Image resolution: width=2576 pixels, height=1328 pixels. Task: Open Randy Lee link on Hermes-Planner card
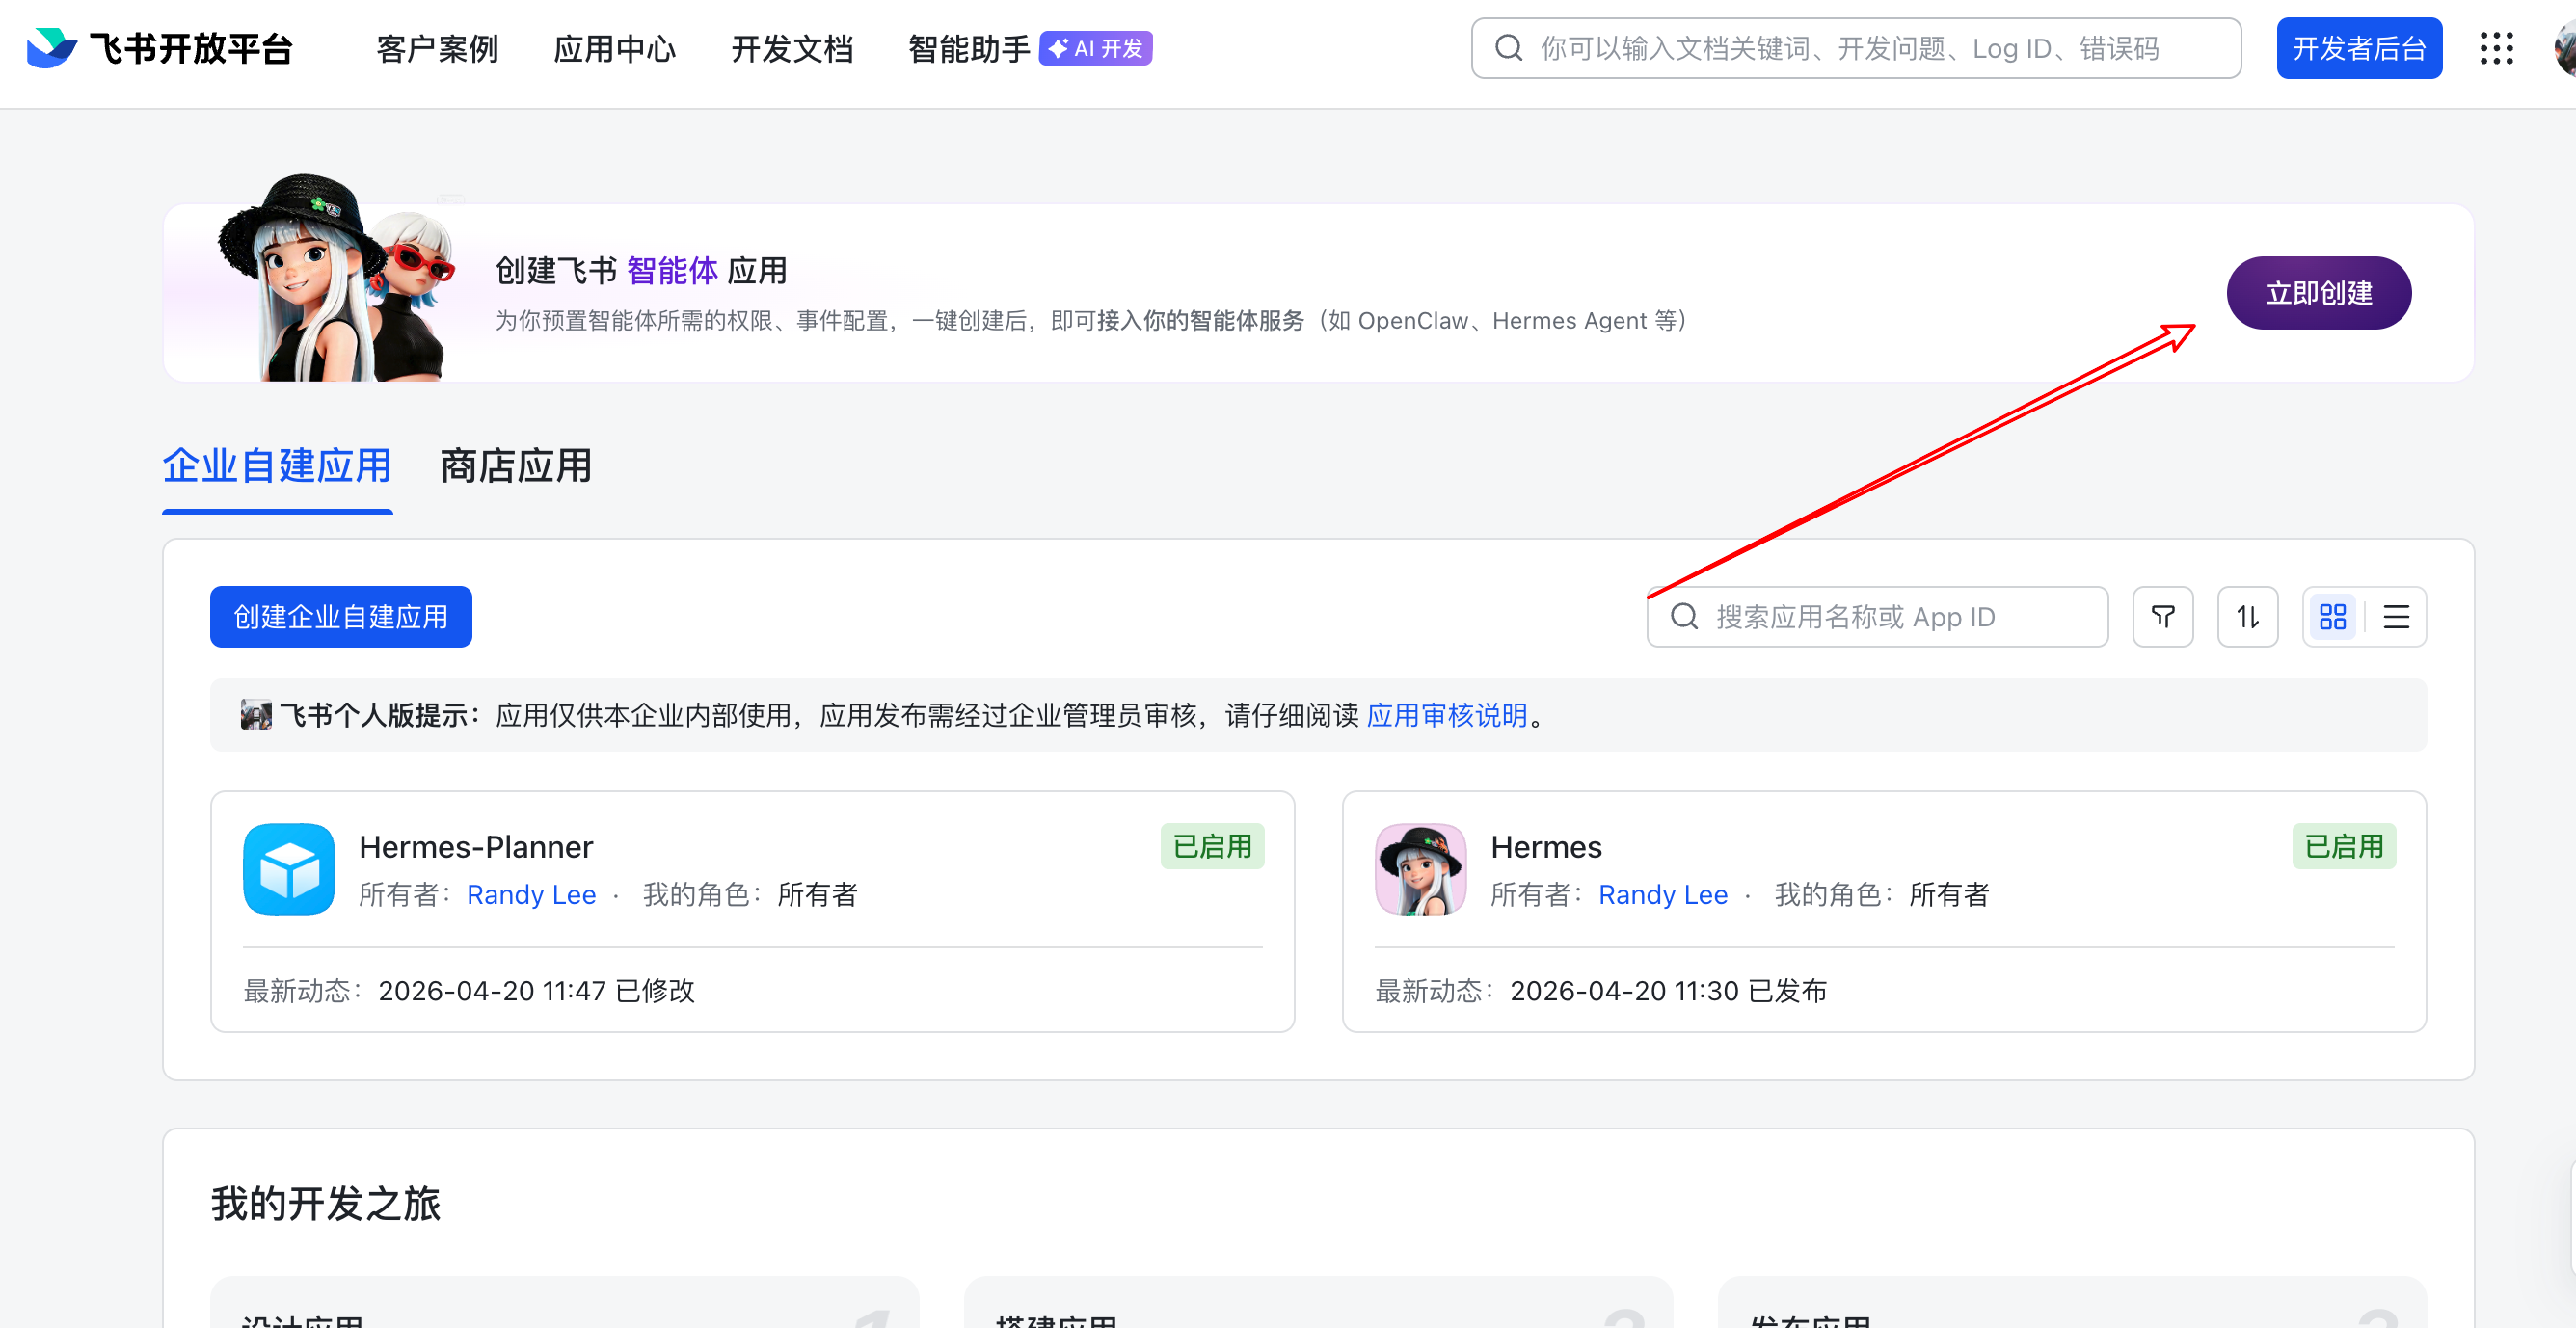[x=531, y=895]
